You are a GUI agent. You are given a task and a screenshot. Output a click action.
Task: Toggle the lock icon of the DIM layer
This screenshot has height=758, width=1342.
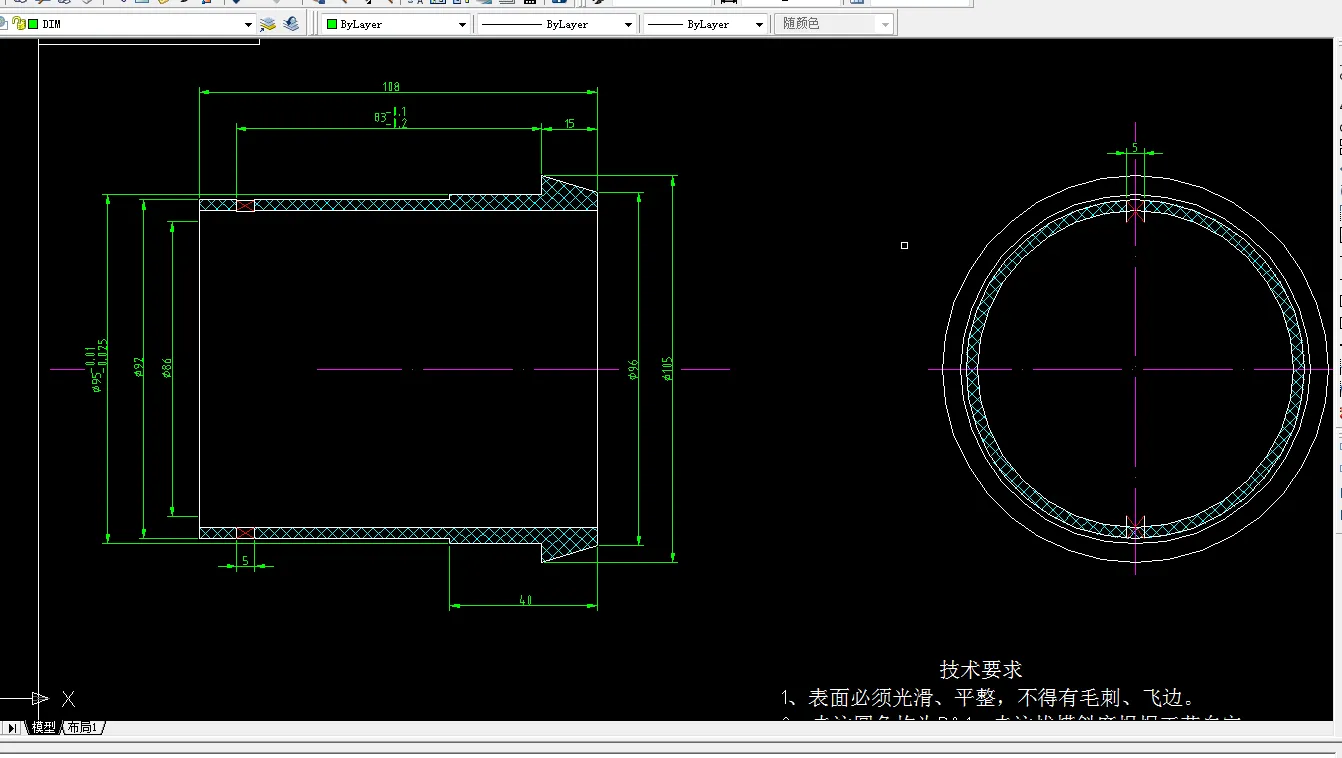coord(19,24)
